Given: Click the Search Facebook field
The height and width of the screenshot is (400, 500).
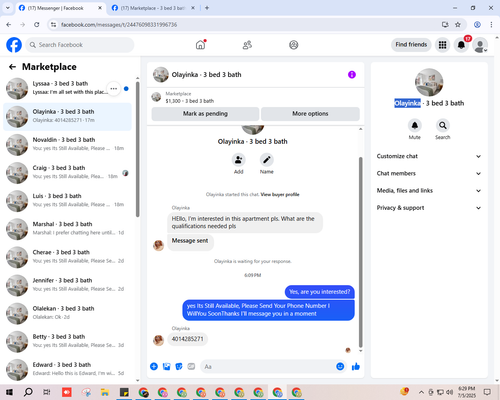Looking at the screenshot, I should point(80,45).
